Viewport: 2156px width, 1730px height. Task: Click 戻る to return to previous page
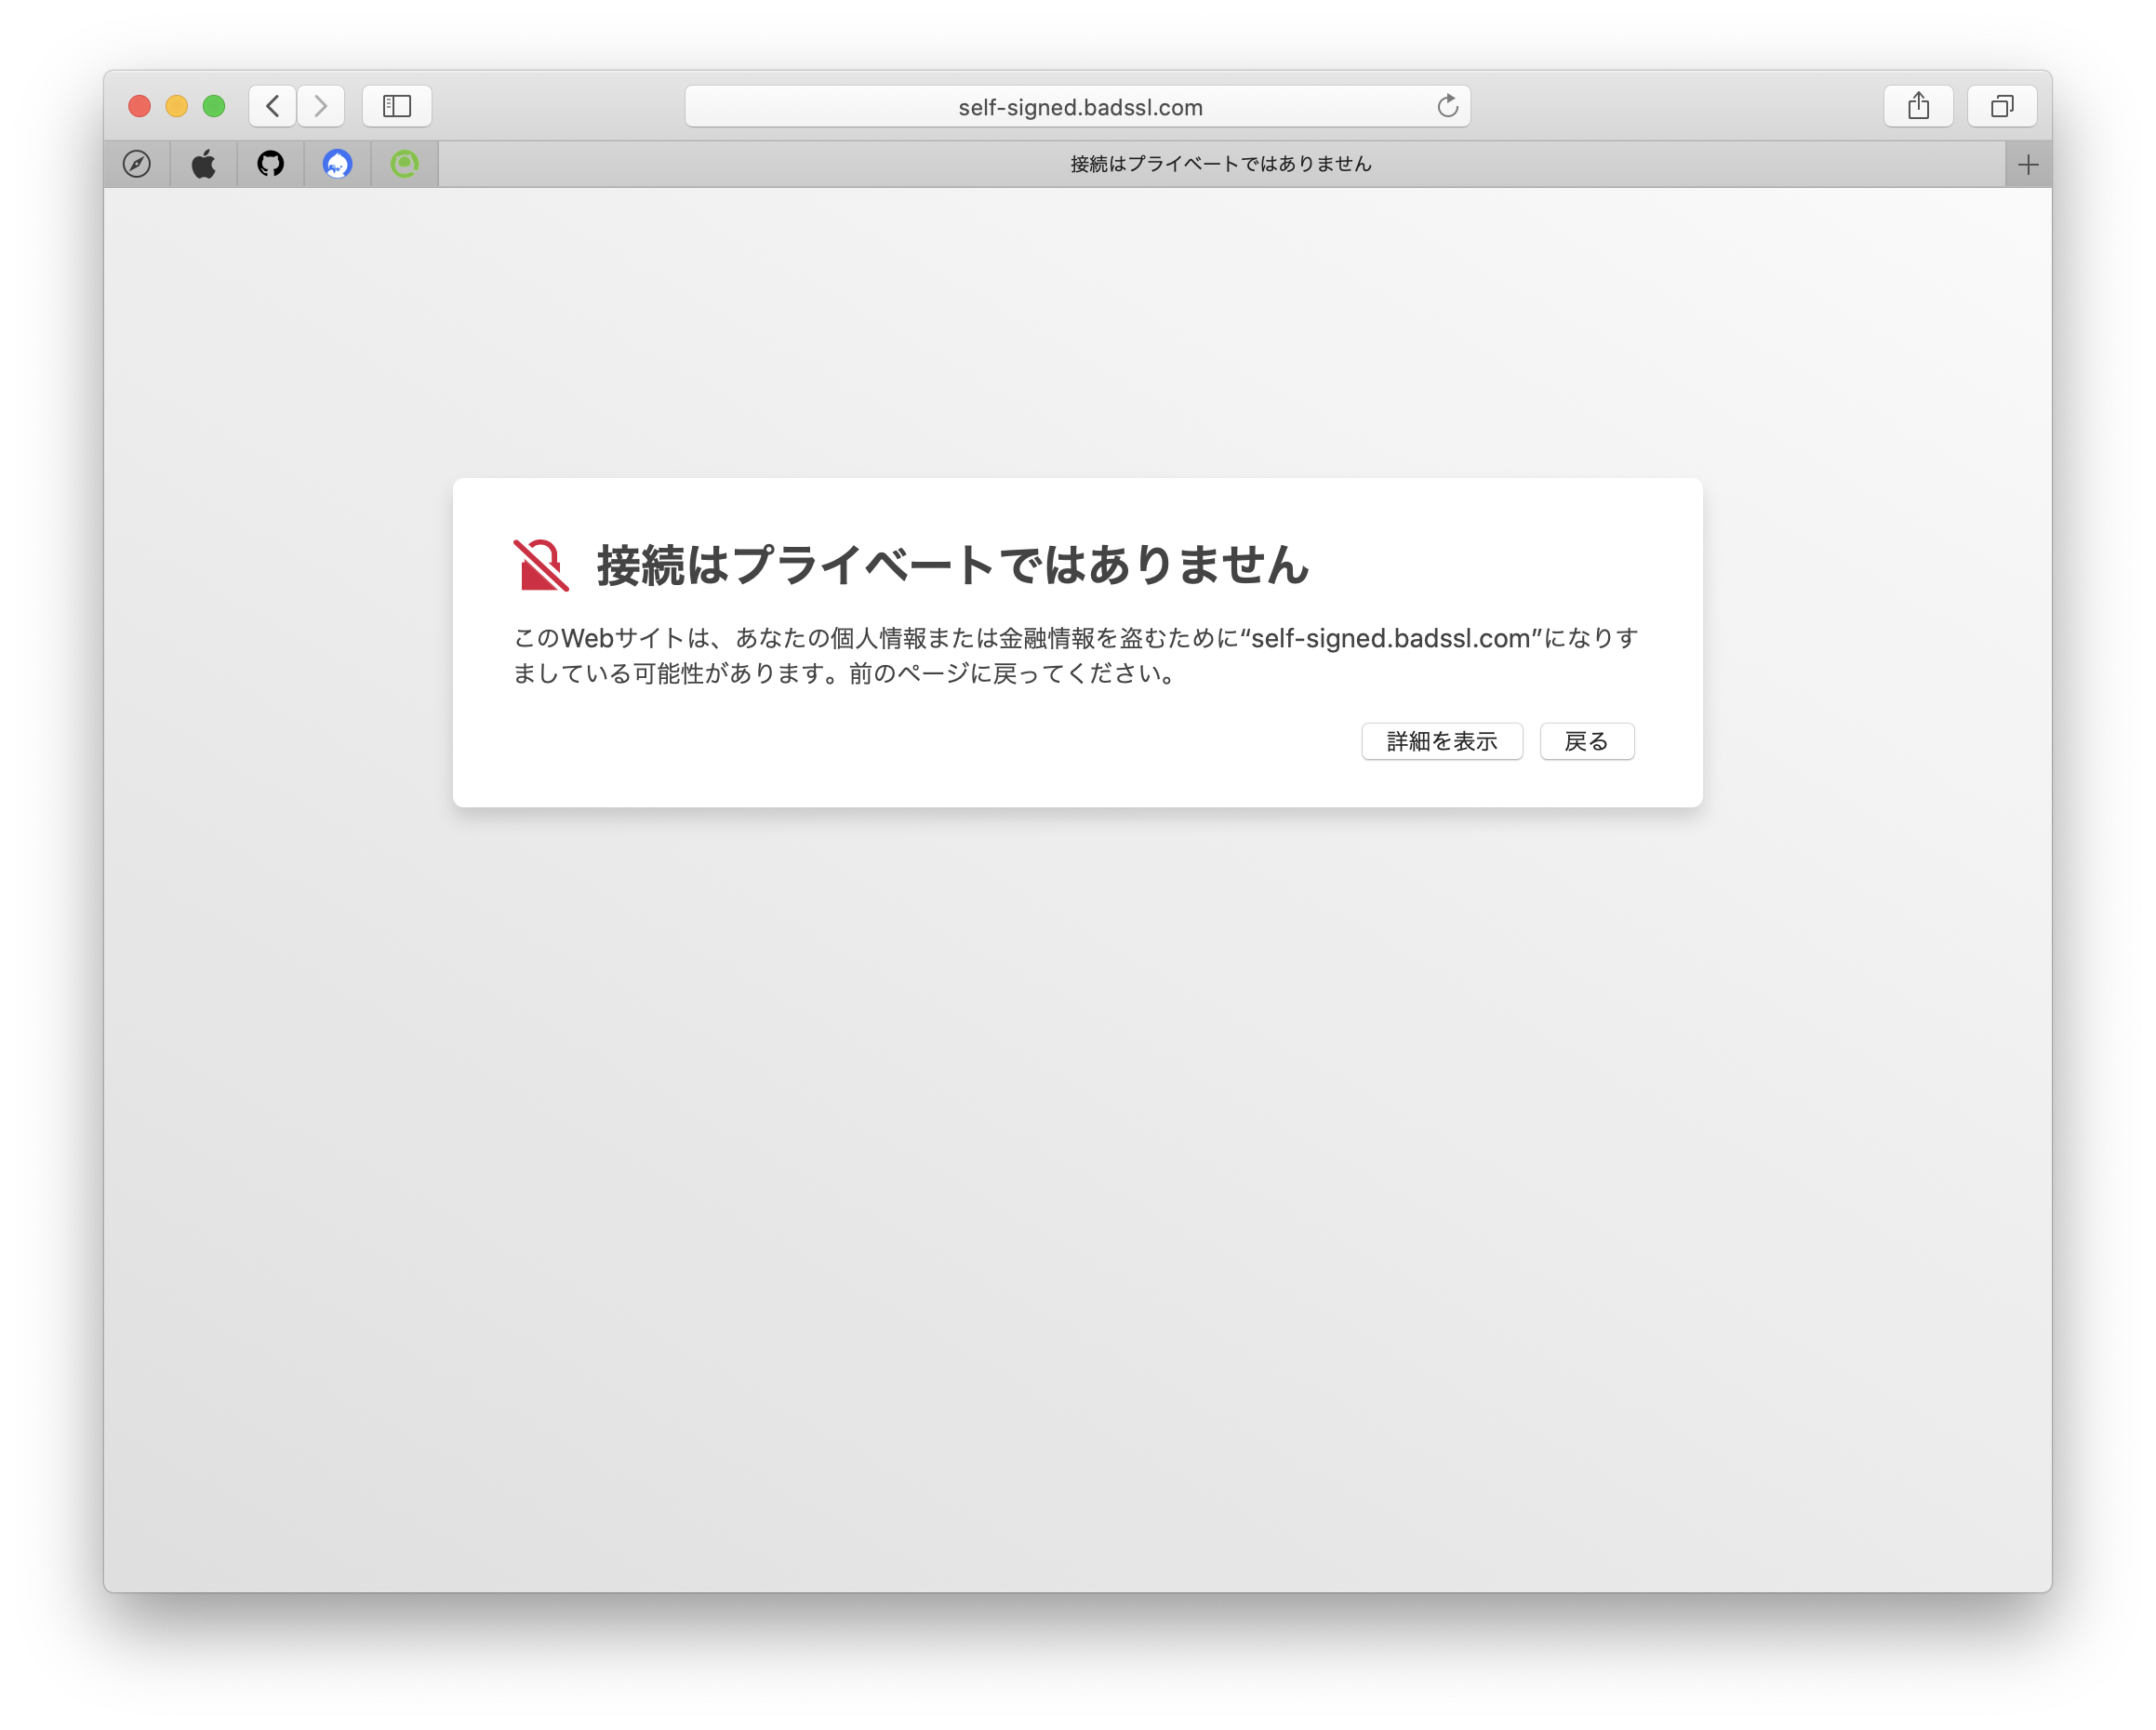point(1586,741)
